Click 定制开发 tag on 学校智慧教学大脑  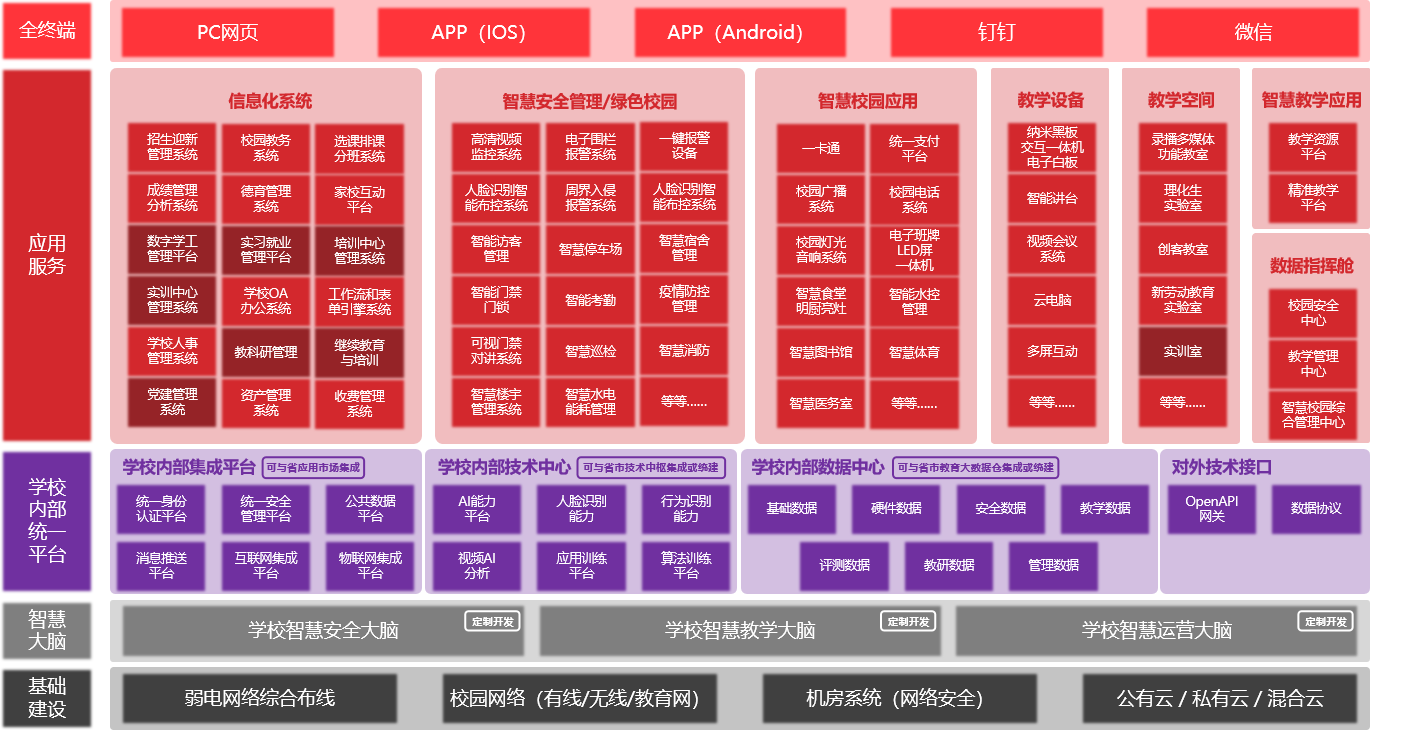point(909,622)
